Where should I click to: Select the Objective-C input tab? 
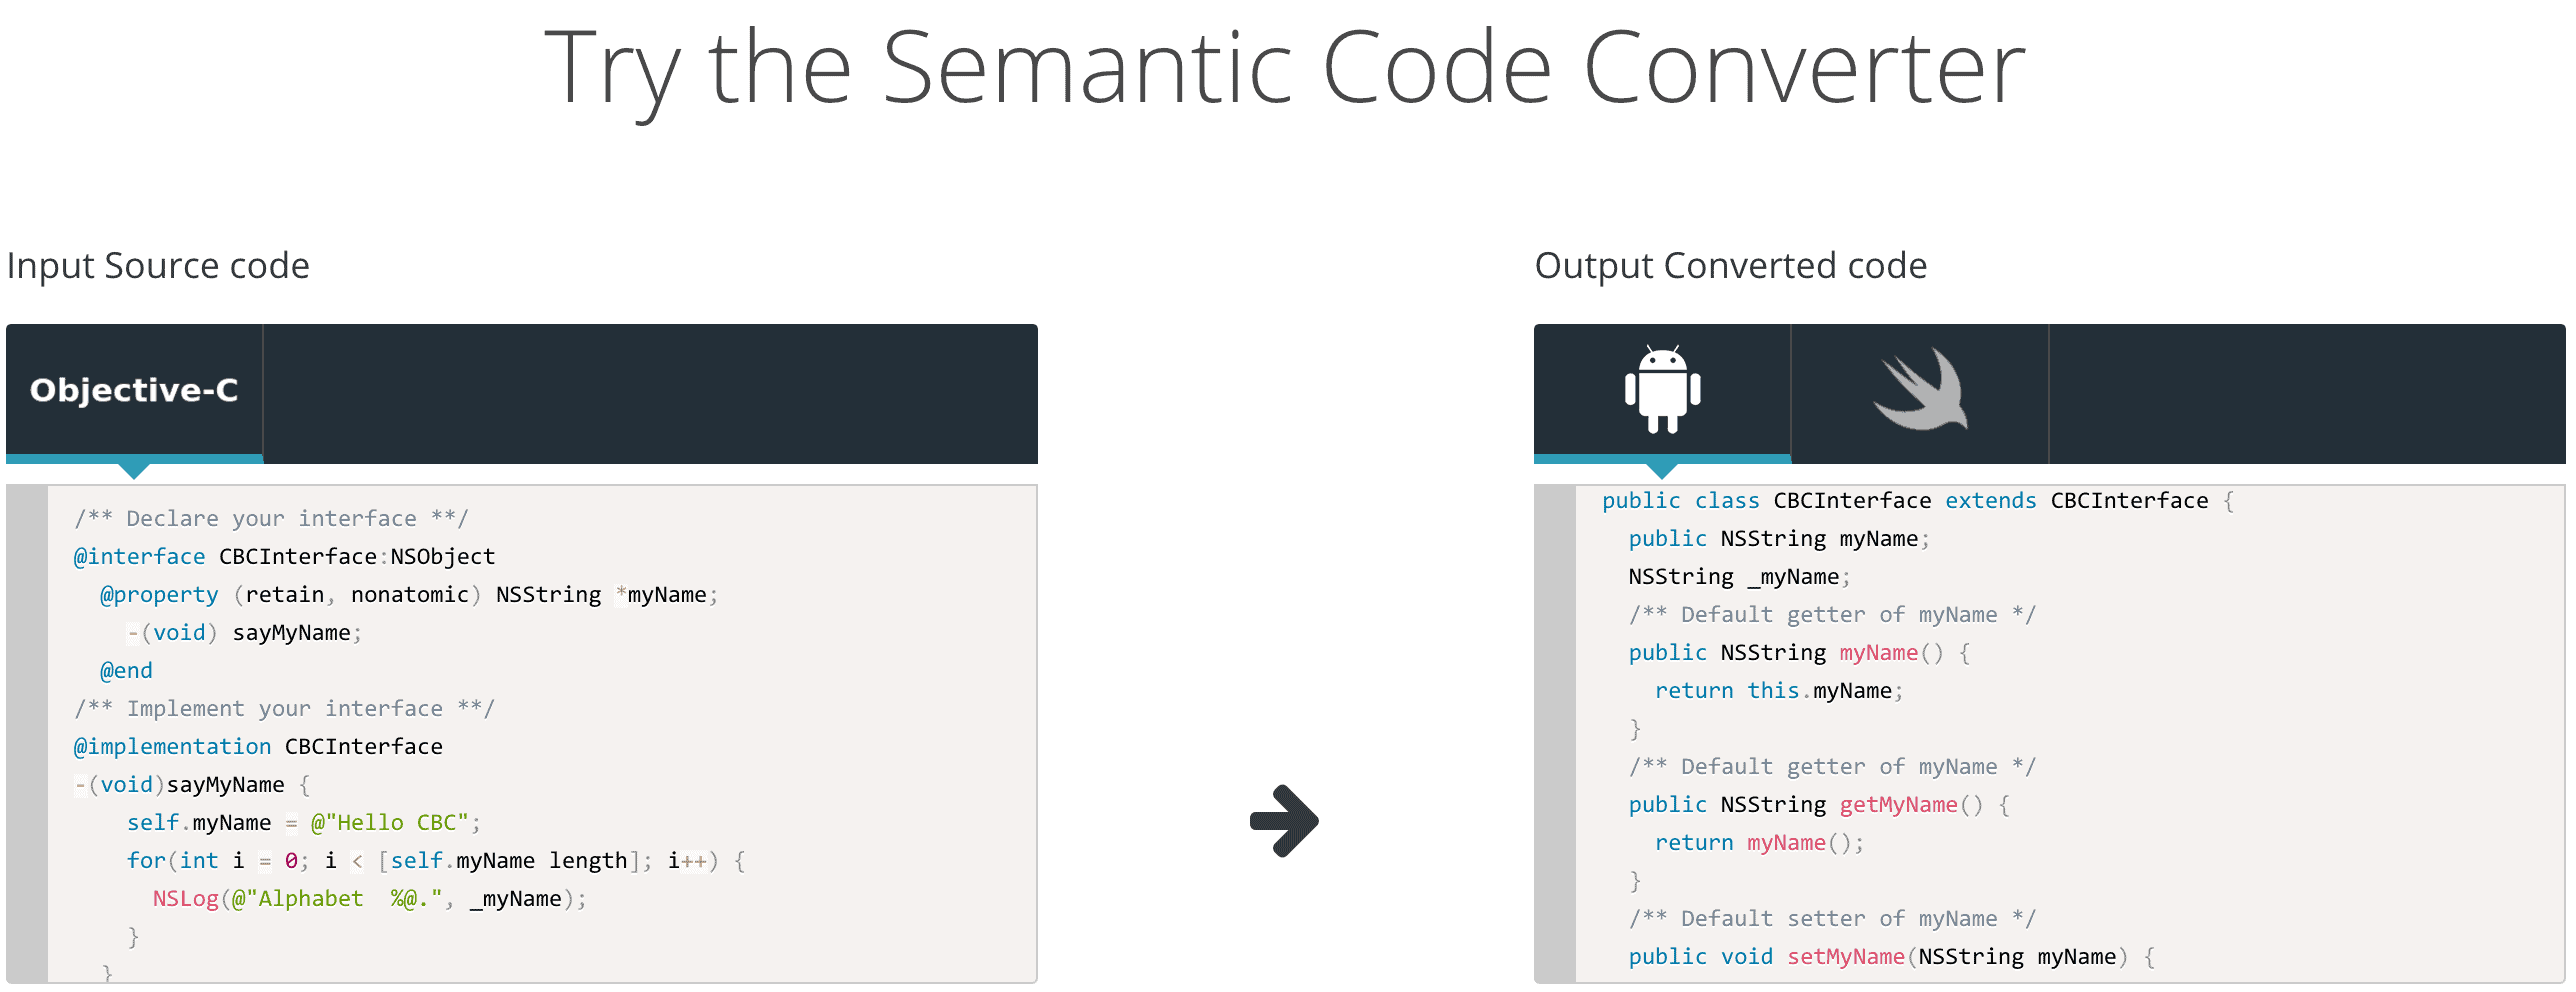click(x=134, y=390)
